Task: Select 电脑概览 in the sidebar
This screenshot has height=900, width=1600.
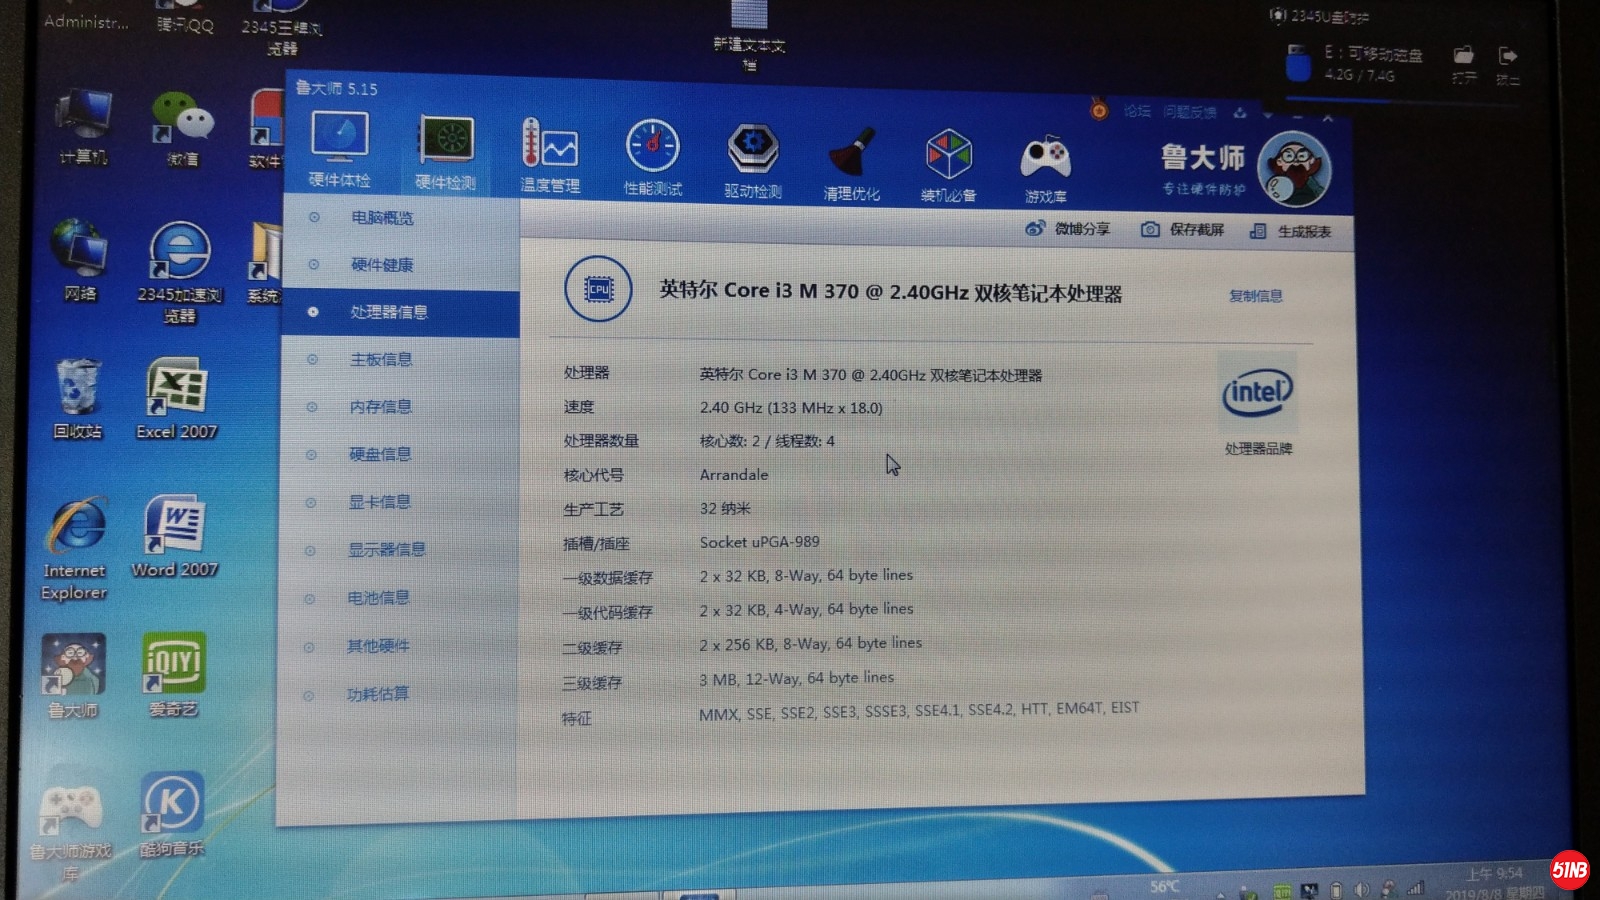Action: [381, 218]
